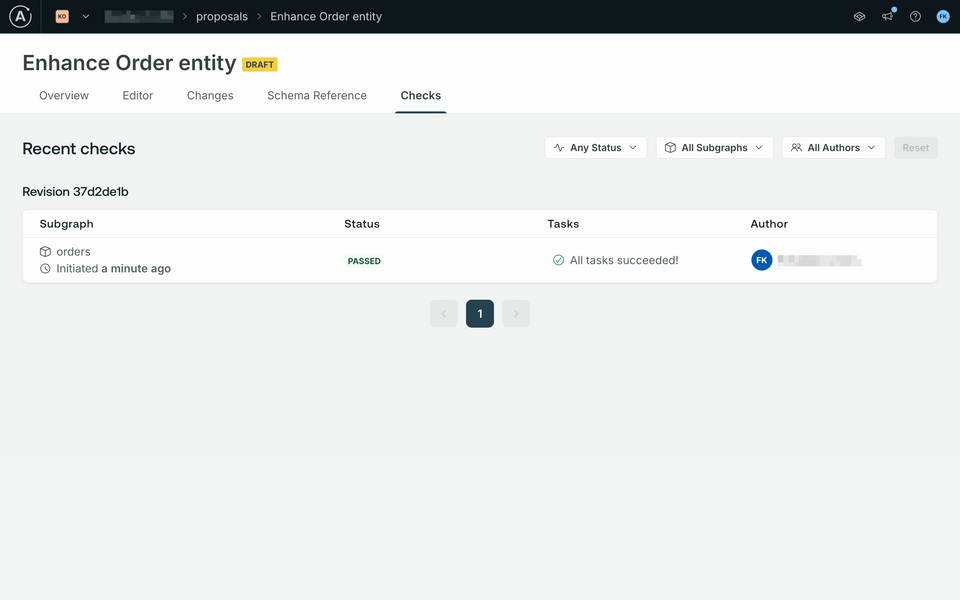
Task: Open the blurred graph name breadcrumb
Action: tap(139, 17)
